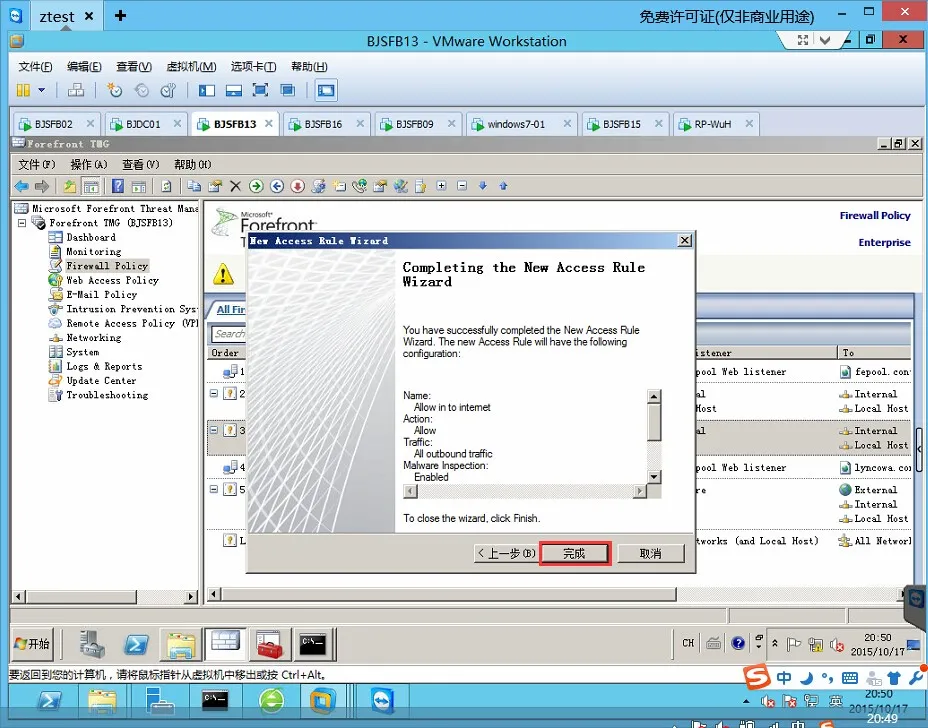Image resolution: width=928 pixels, height=728 pixels.
Task: Switch to windows7-01 VM tab
Action: point(515,124)
